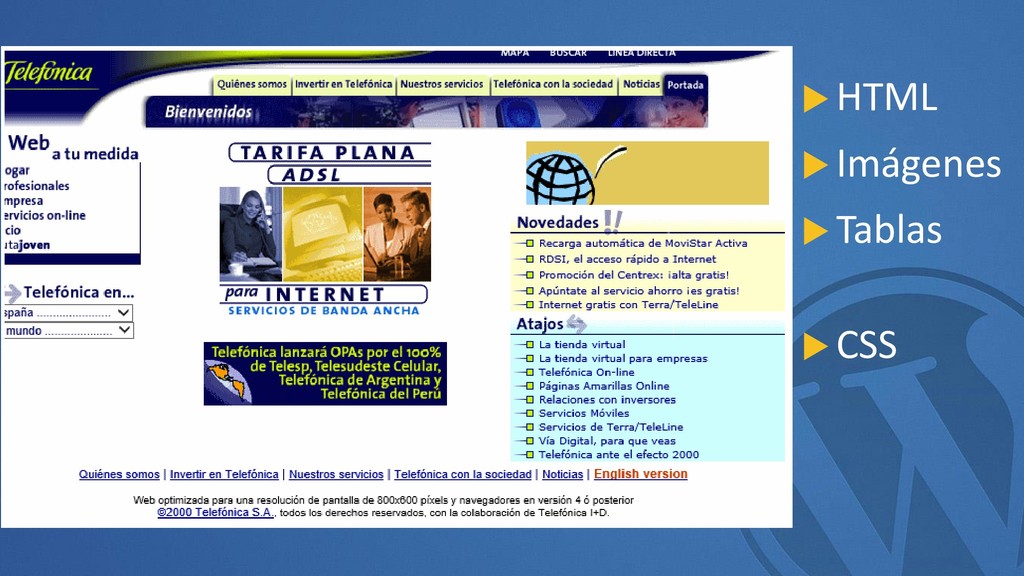Open Telefónica con la sociedad tab
This screenshot has width=1024, height=576.
(x=552, y=84)
